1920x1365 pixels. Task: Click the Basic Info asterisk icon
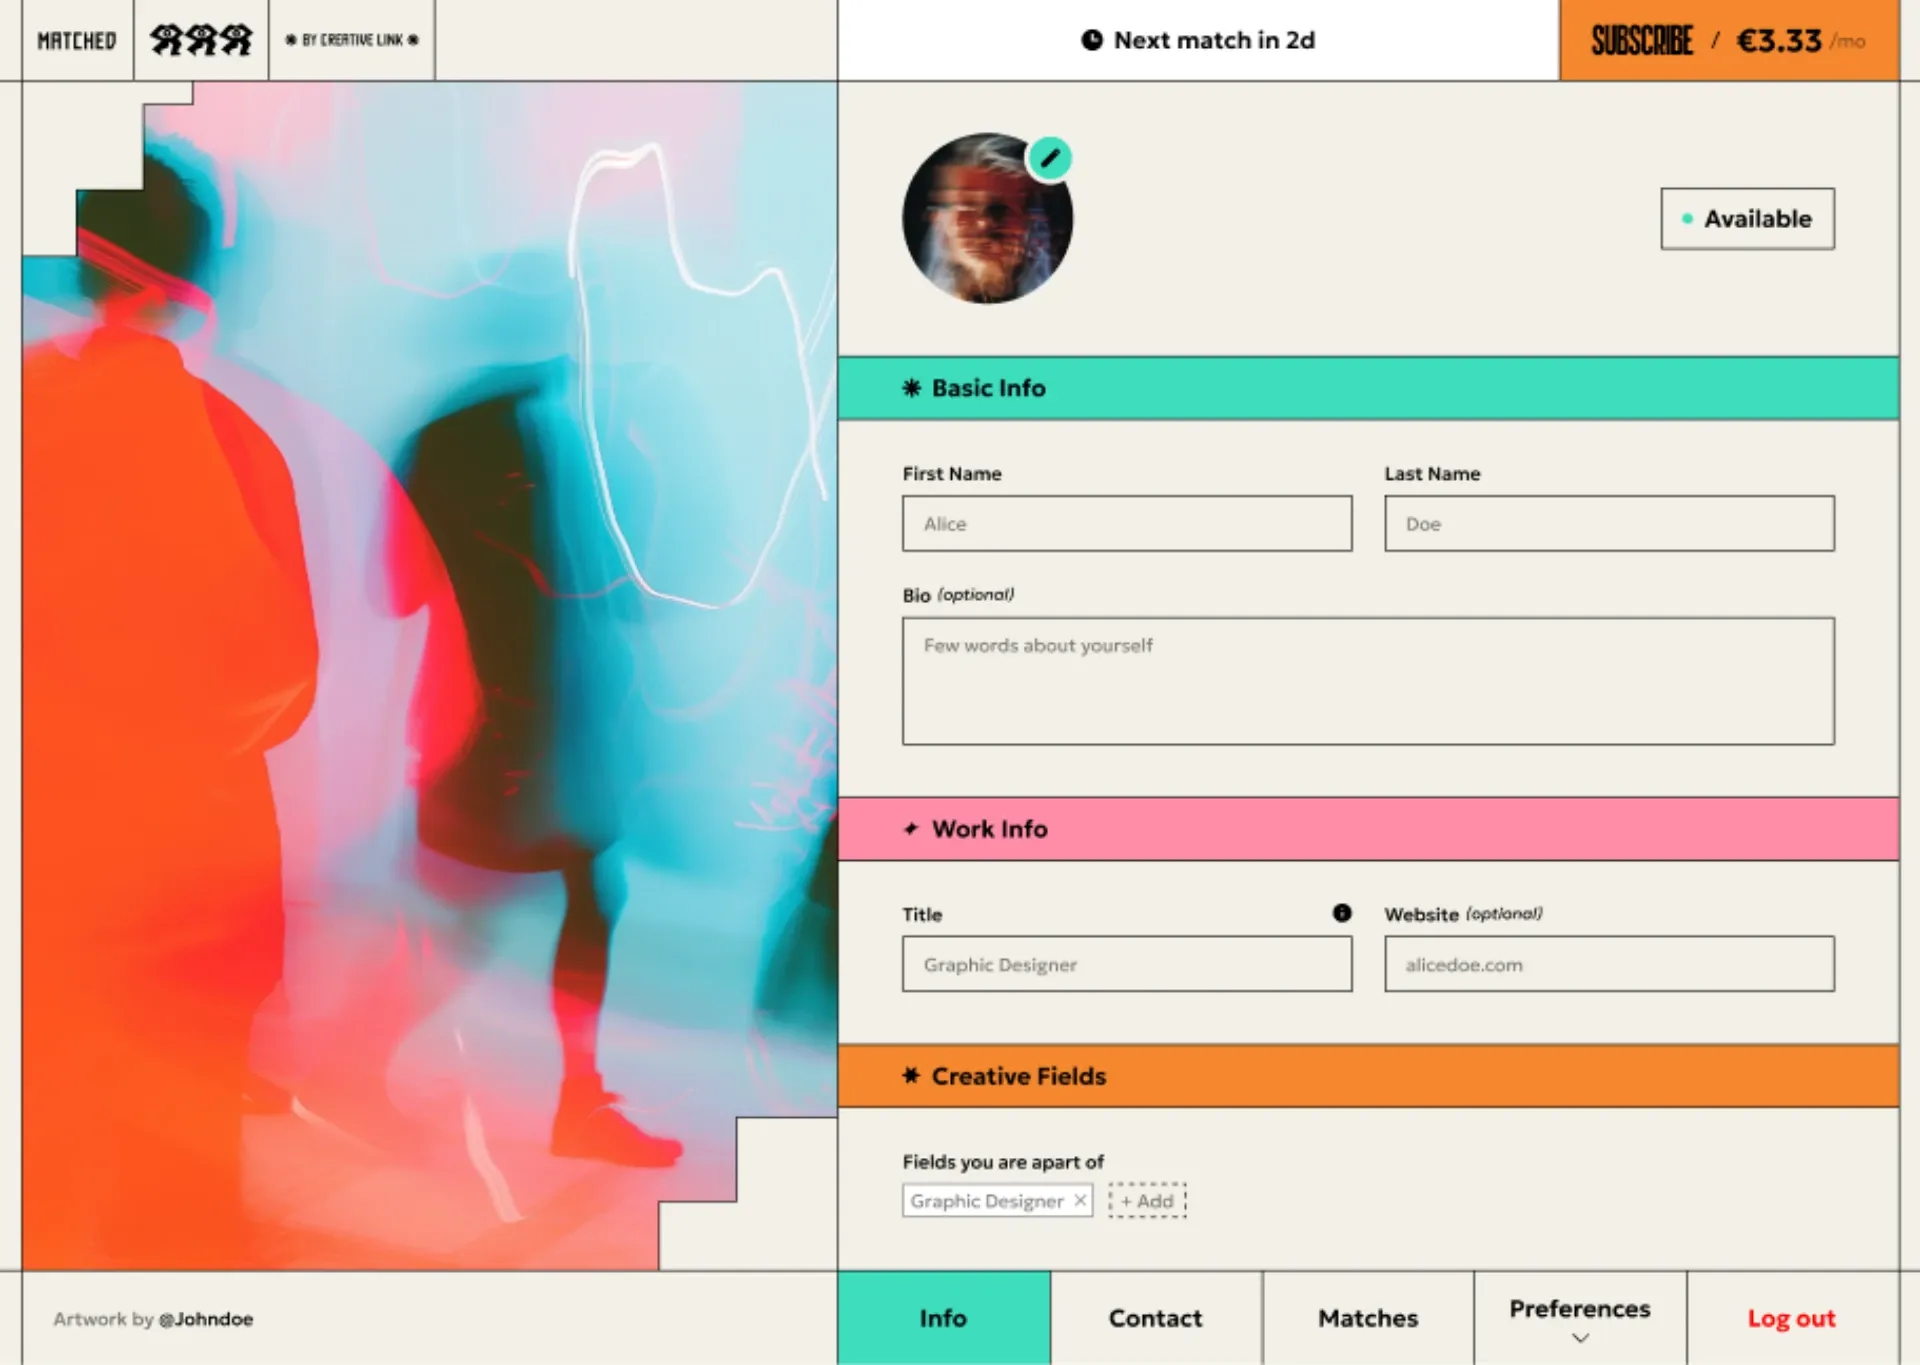pyautogui.click(x=911, y=388)
